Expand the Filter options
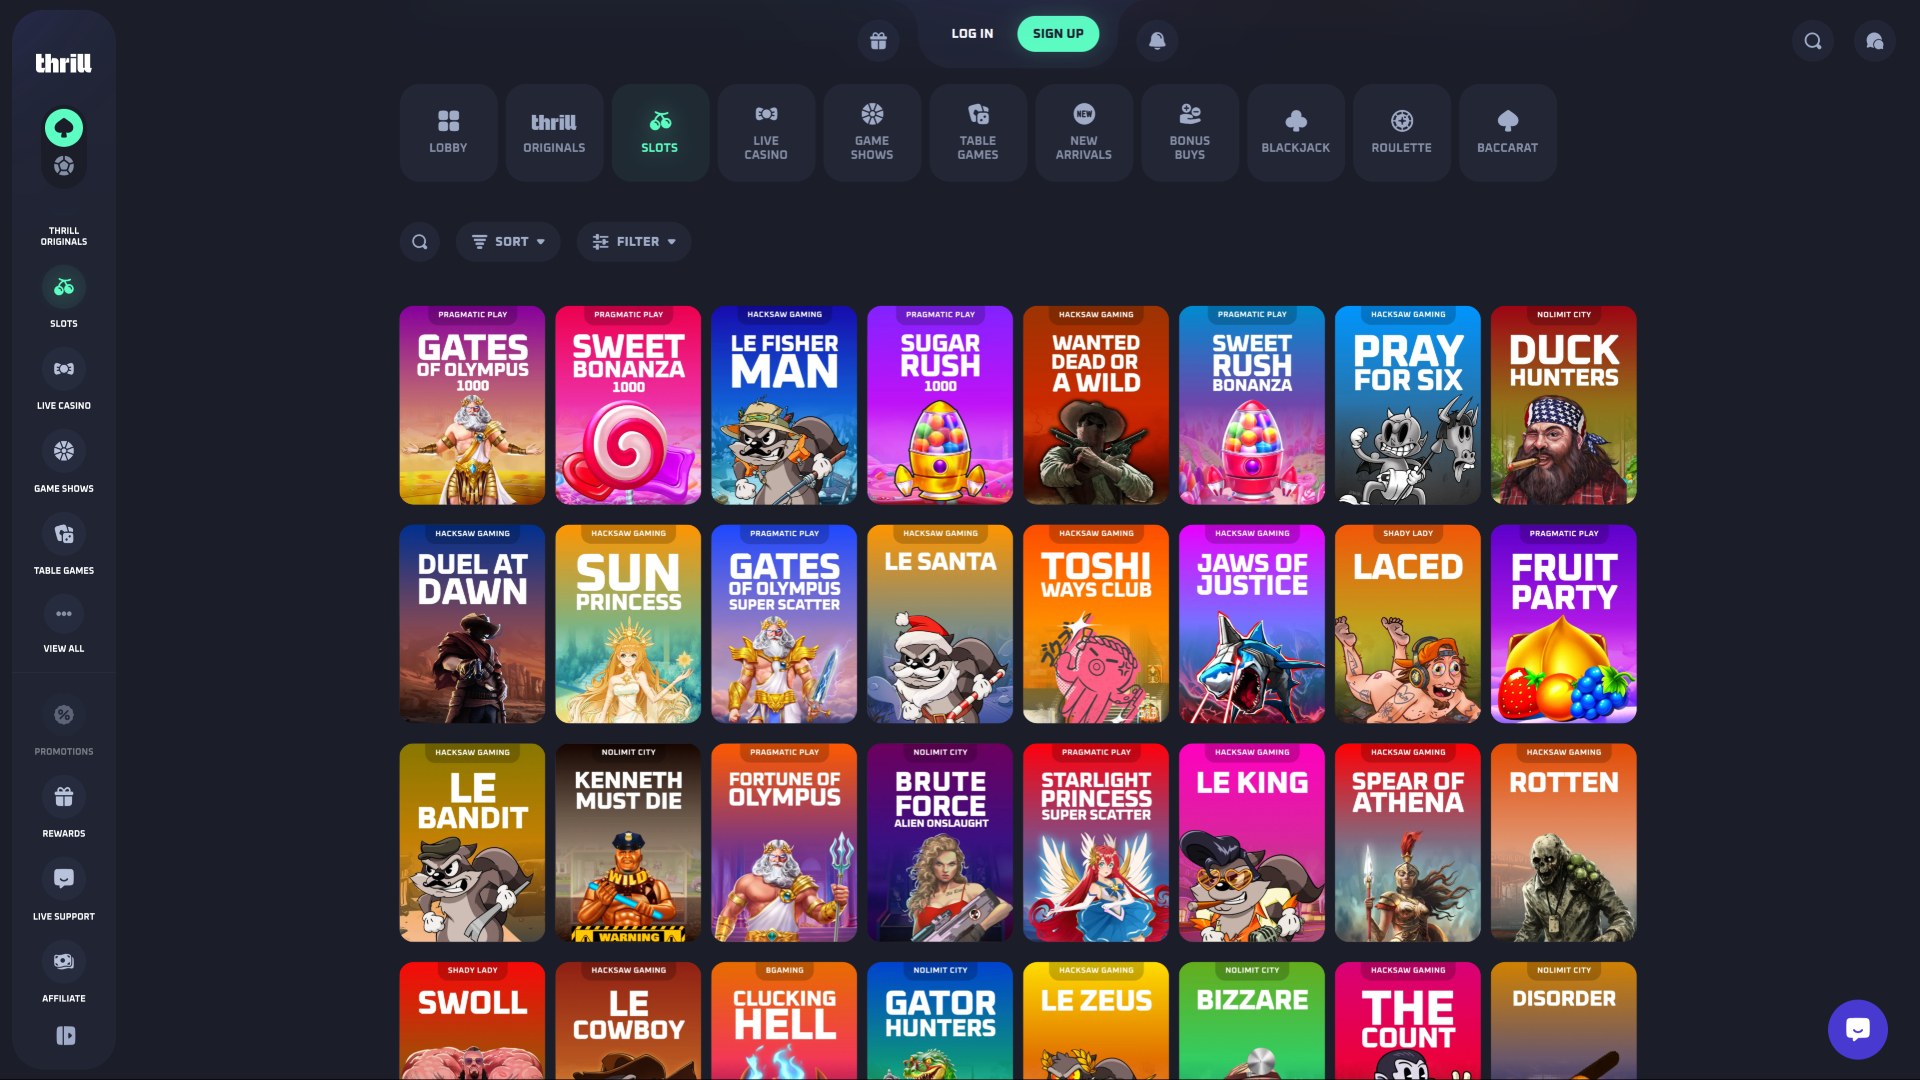1920x1080 pixels. pyautogui.click(x=634, y=241)
